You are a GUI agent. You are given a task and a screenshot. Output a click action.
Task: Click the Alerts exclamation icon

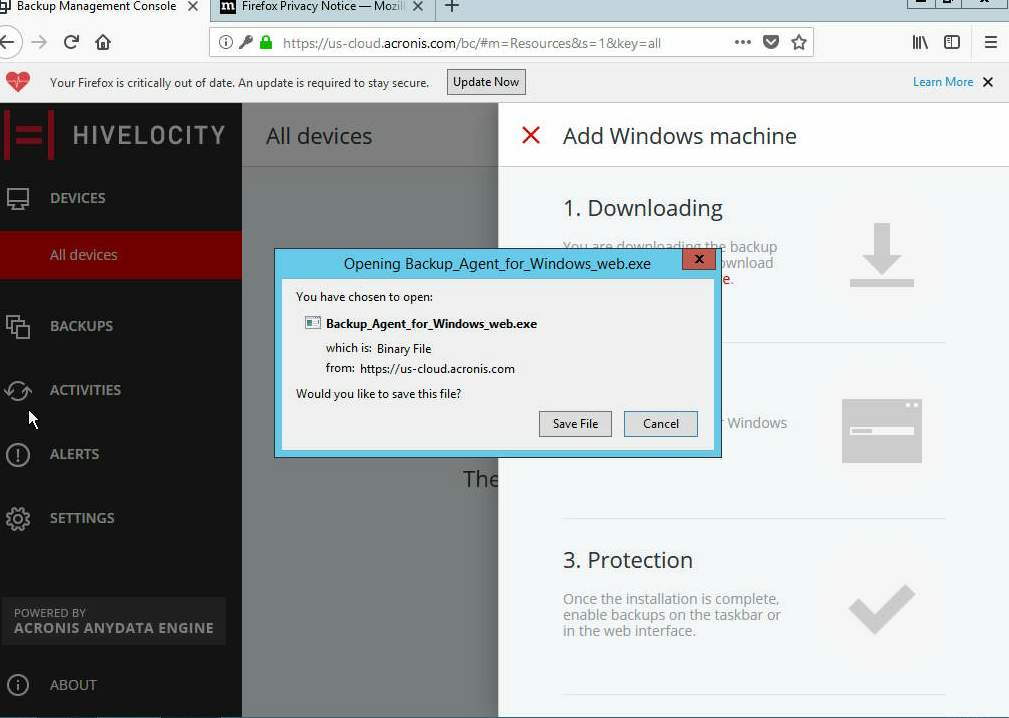pyautogui.click(x=18, y=455)
